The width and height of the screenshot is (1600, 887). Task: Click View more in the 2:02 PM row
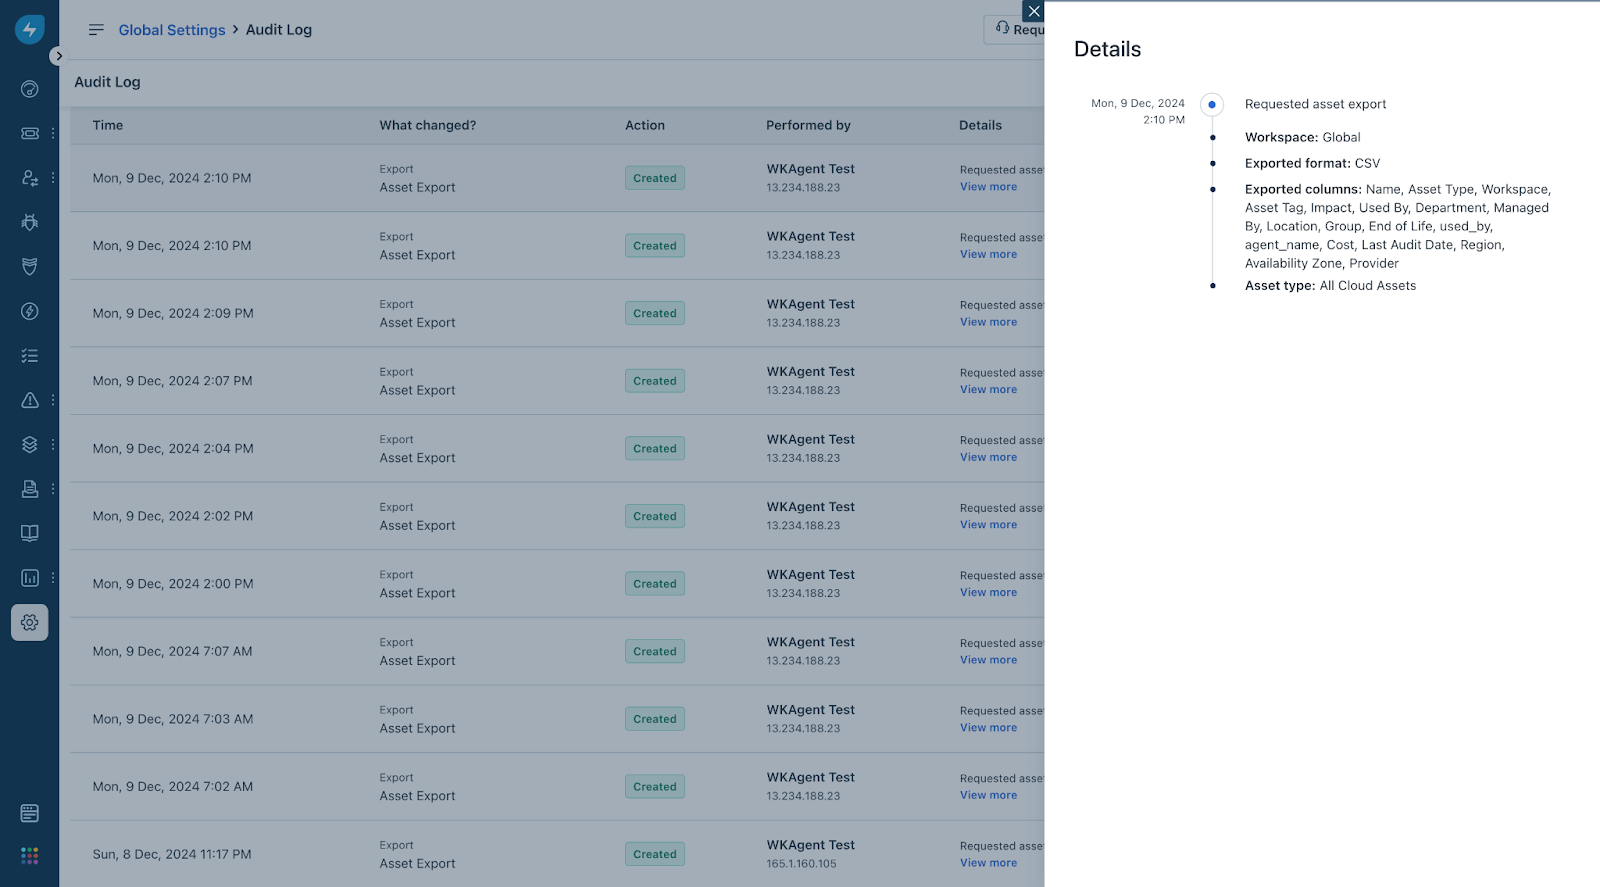[x=988, y=525]
